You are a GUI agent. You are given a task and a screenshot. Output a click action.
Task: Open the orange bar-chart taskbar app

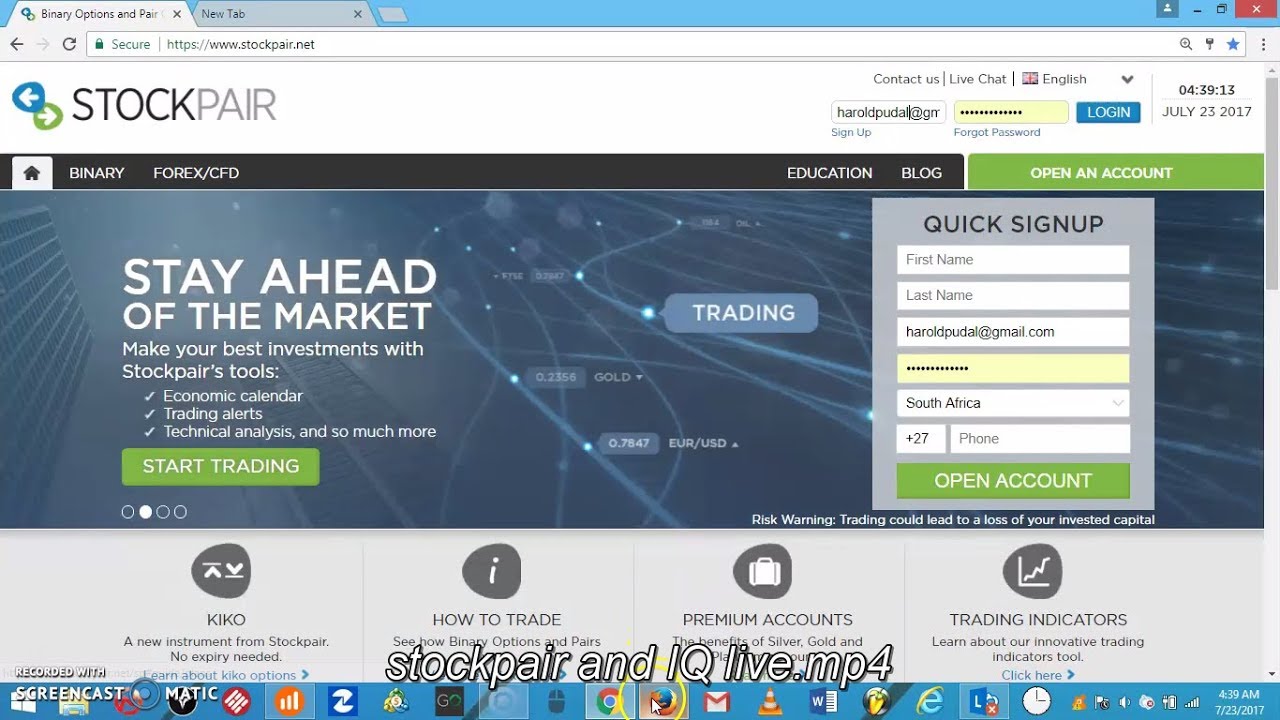click(x=289, y=702)
